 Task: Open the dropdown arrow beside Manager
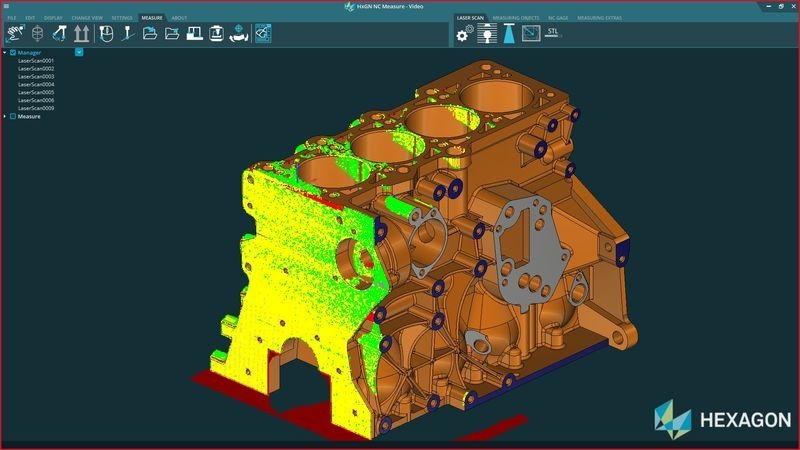(79, 52)
